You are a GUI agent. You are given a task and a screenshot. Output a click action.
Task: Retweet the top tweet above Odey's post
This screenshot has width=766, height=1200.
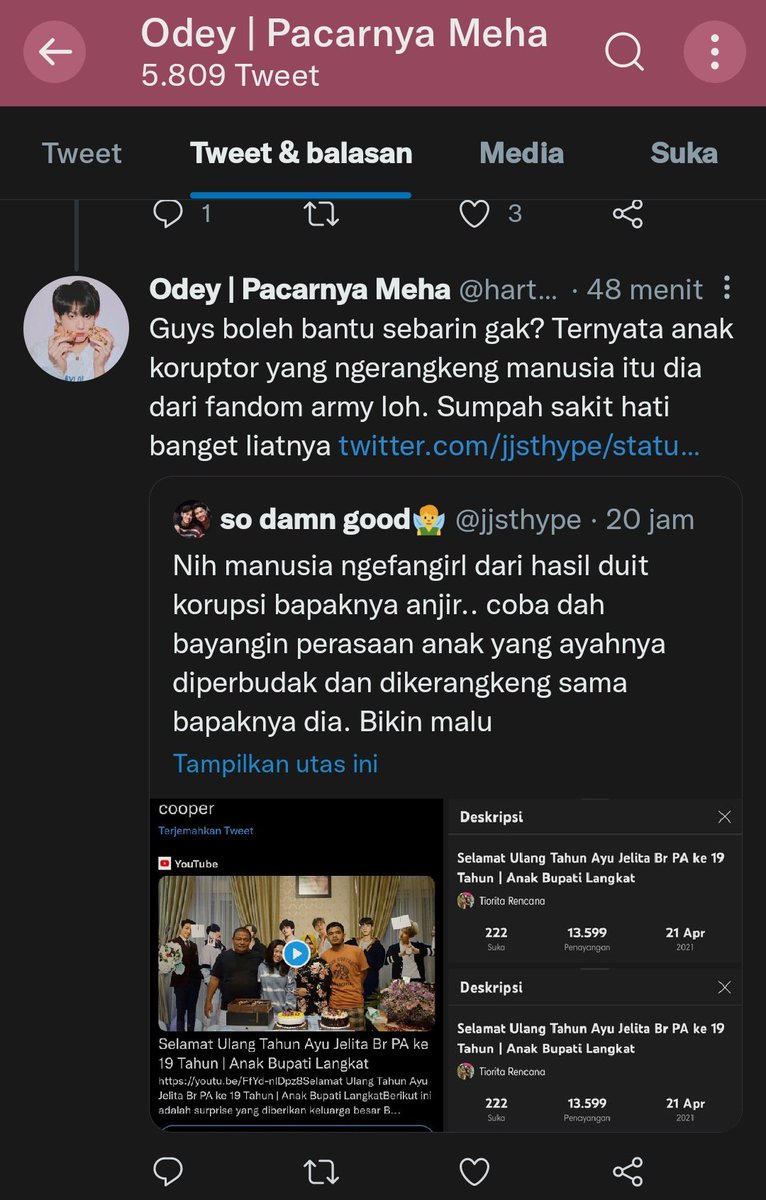point(321,213)
